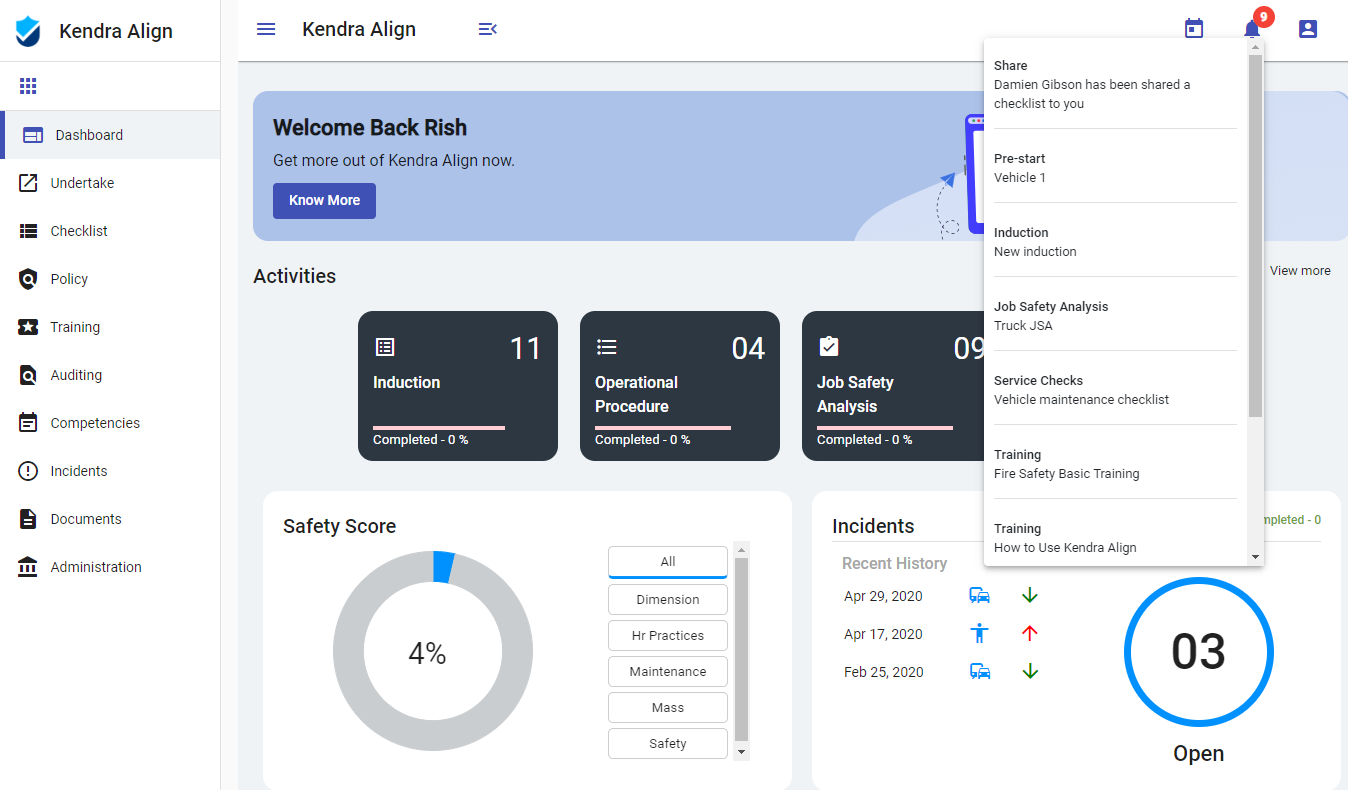This screenshot has width=1348, height=790.
Task: Open the calendar icon in the header
Action: pyautogui.click(x=1194, y=28)
